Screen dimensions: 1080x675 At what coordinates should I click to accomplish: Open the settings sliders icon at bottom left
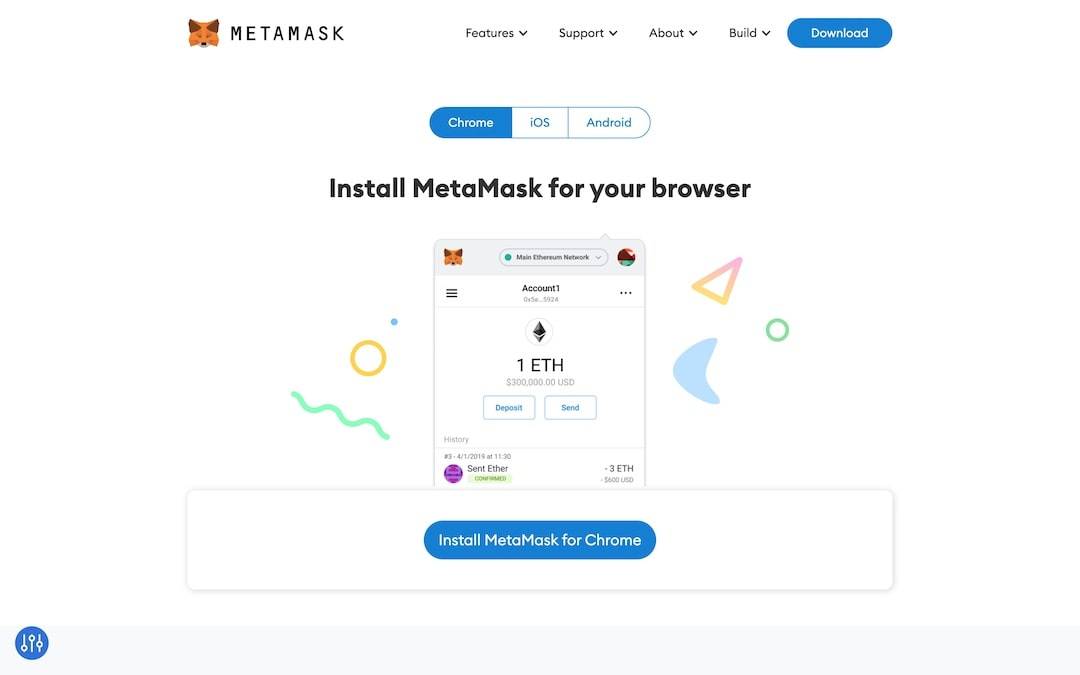32,643
